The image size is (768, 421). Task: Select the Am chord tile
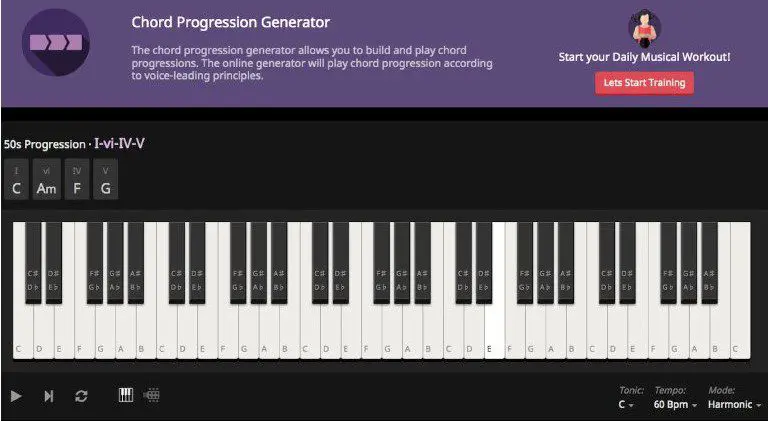click(x=47, y=181)
